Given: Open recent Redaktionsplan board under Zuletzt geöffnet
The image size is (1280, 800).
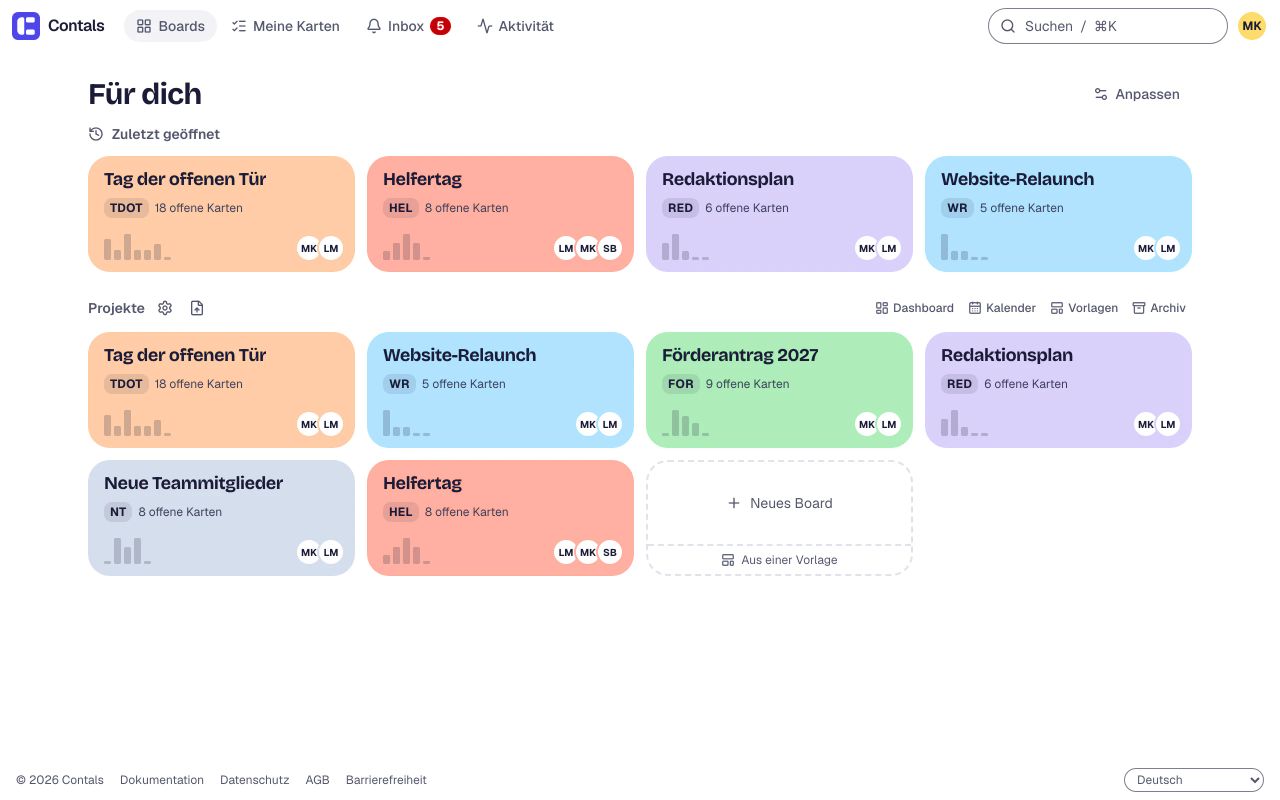Looking at the screenshot, I should click(x=779, y=214).
